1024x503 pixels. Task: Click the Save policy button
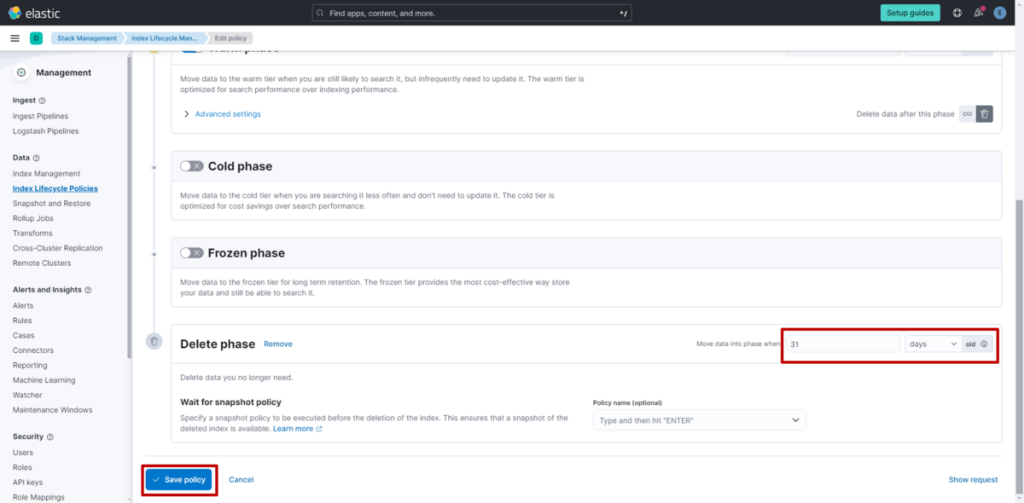pyautogui.click(x=179, y=480)
